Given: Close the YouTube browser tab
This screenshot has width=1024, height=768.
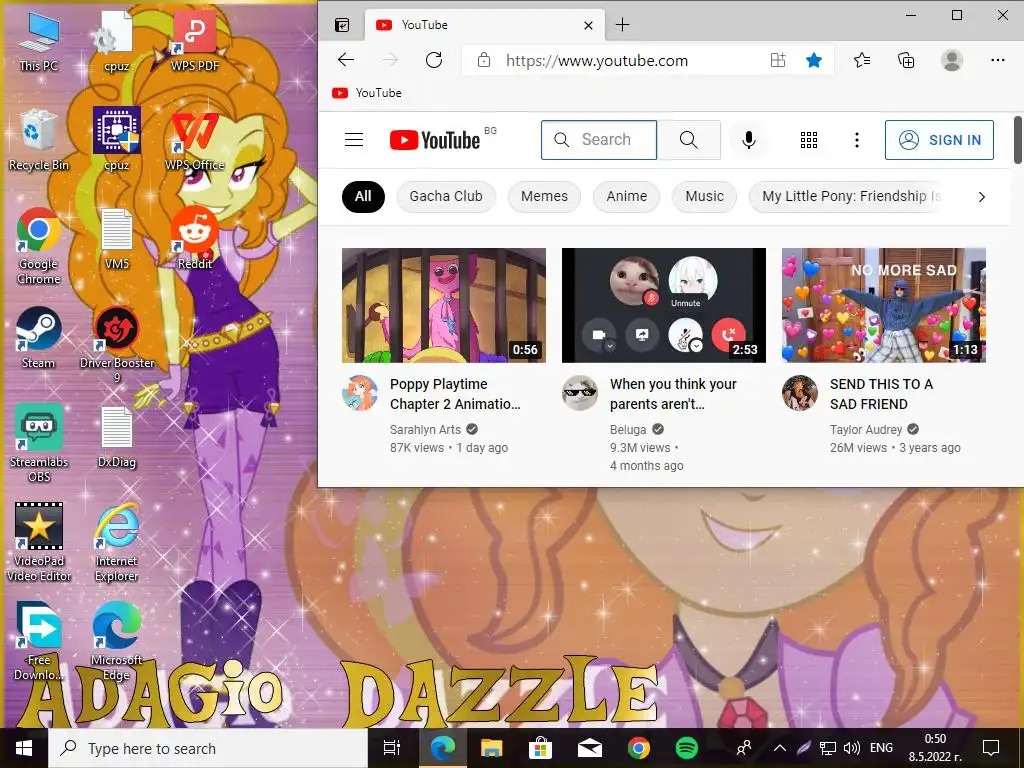Looking at the screenshot, I should click(x=588, y=25).
